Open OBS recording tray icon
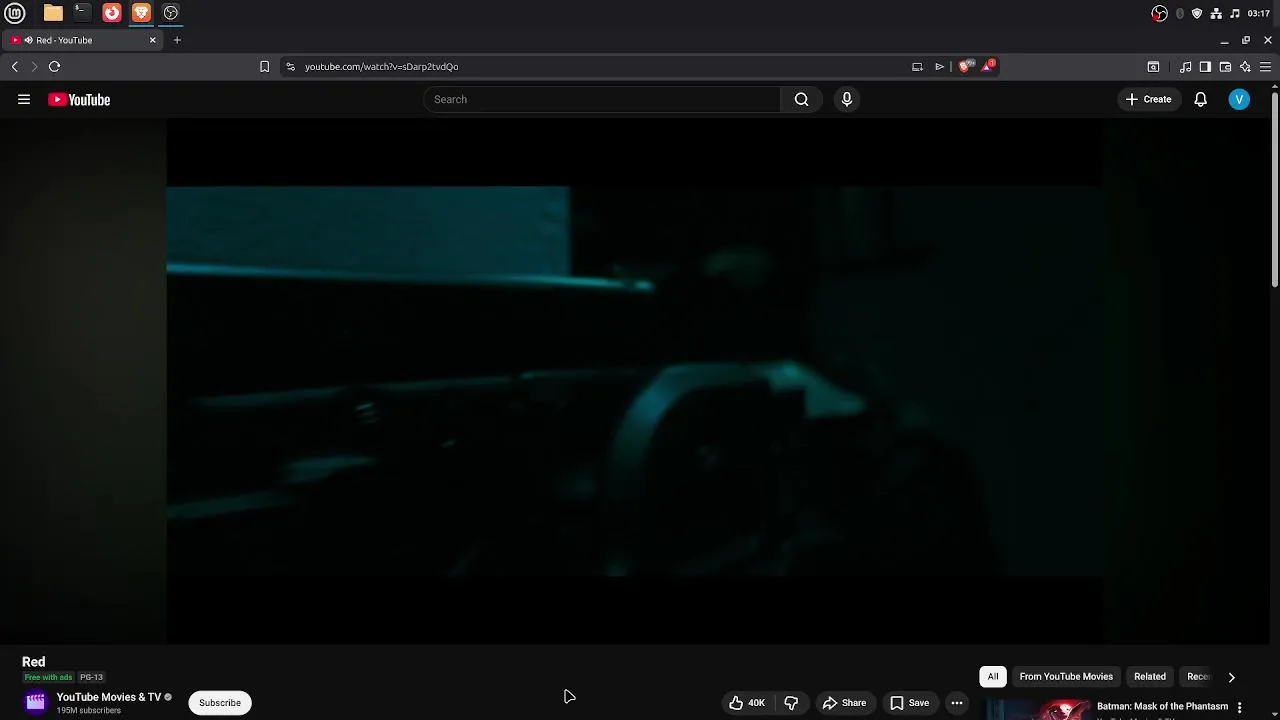Screen dimensions: 1280x720 (1159, 13)
